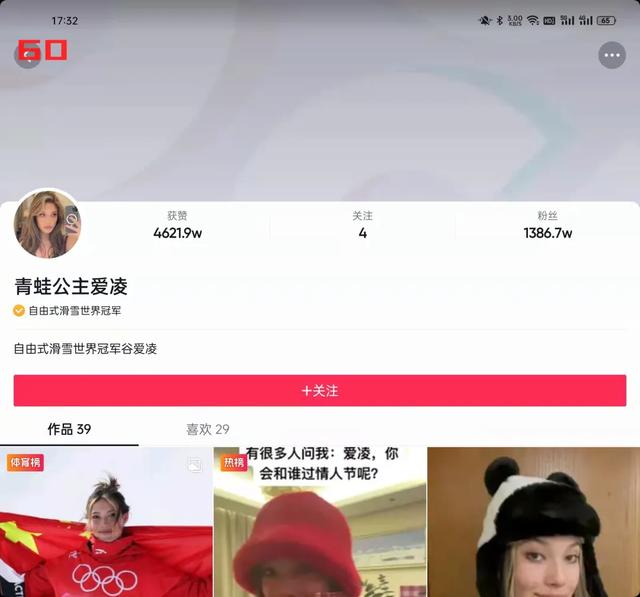Open the red hat 情人节 video

(320, 522)
